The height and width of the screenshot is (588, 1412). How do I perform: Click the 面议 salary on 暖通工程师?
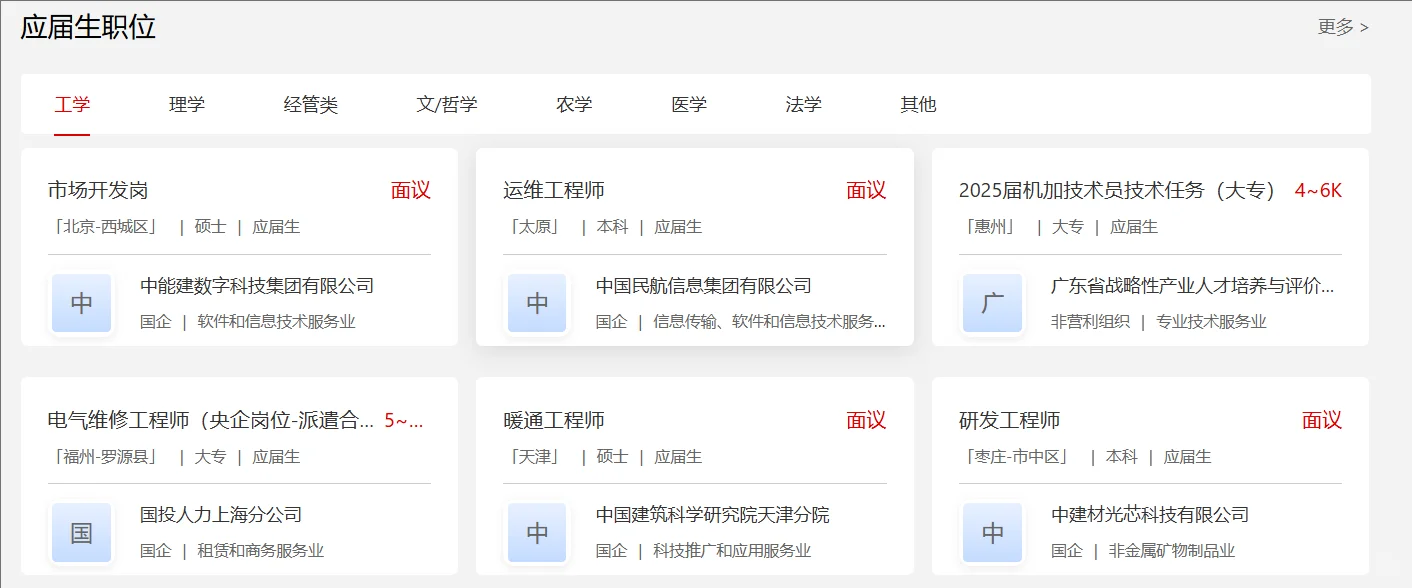click(866, 420)
